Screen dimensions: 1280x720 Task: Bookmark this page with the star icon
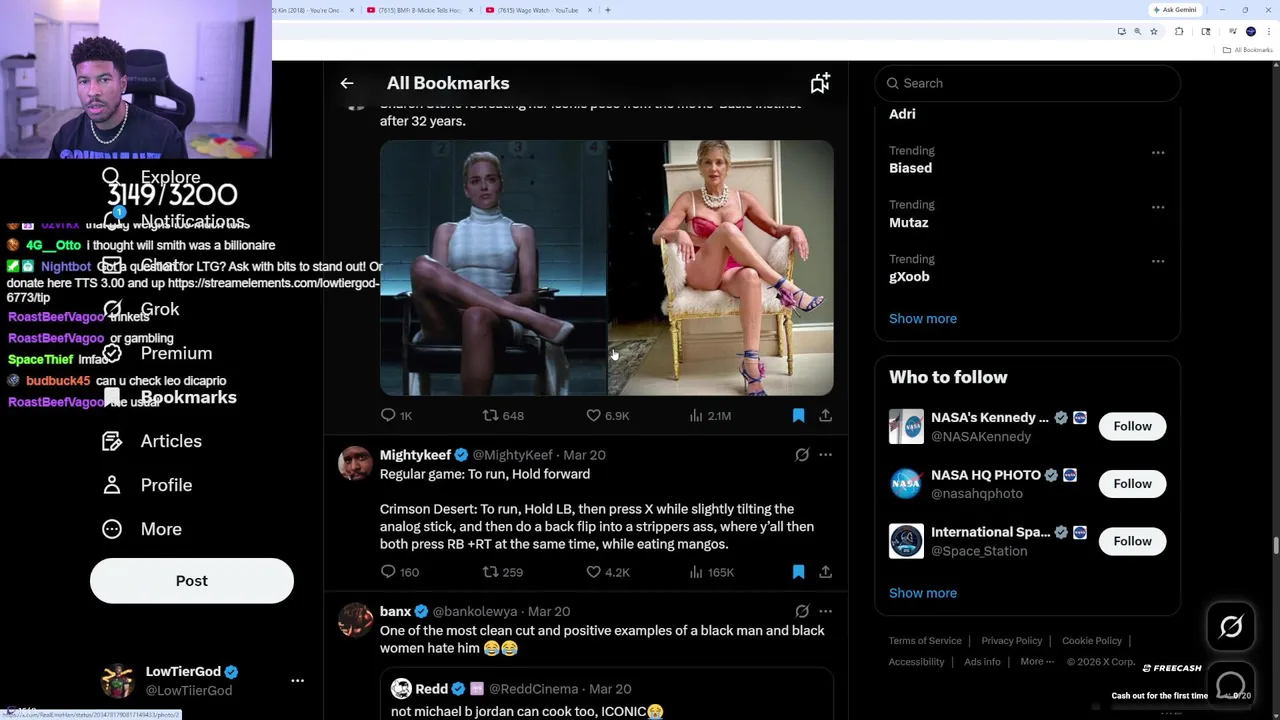point(1154,32)
